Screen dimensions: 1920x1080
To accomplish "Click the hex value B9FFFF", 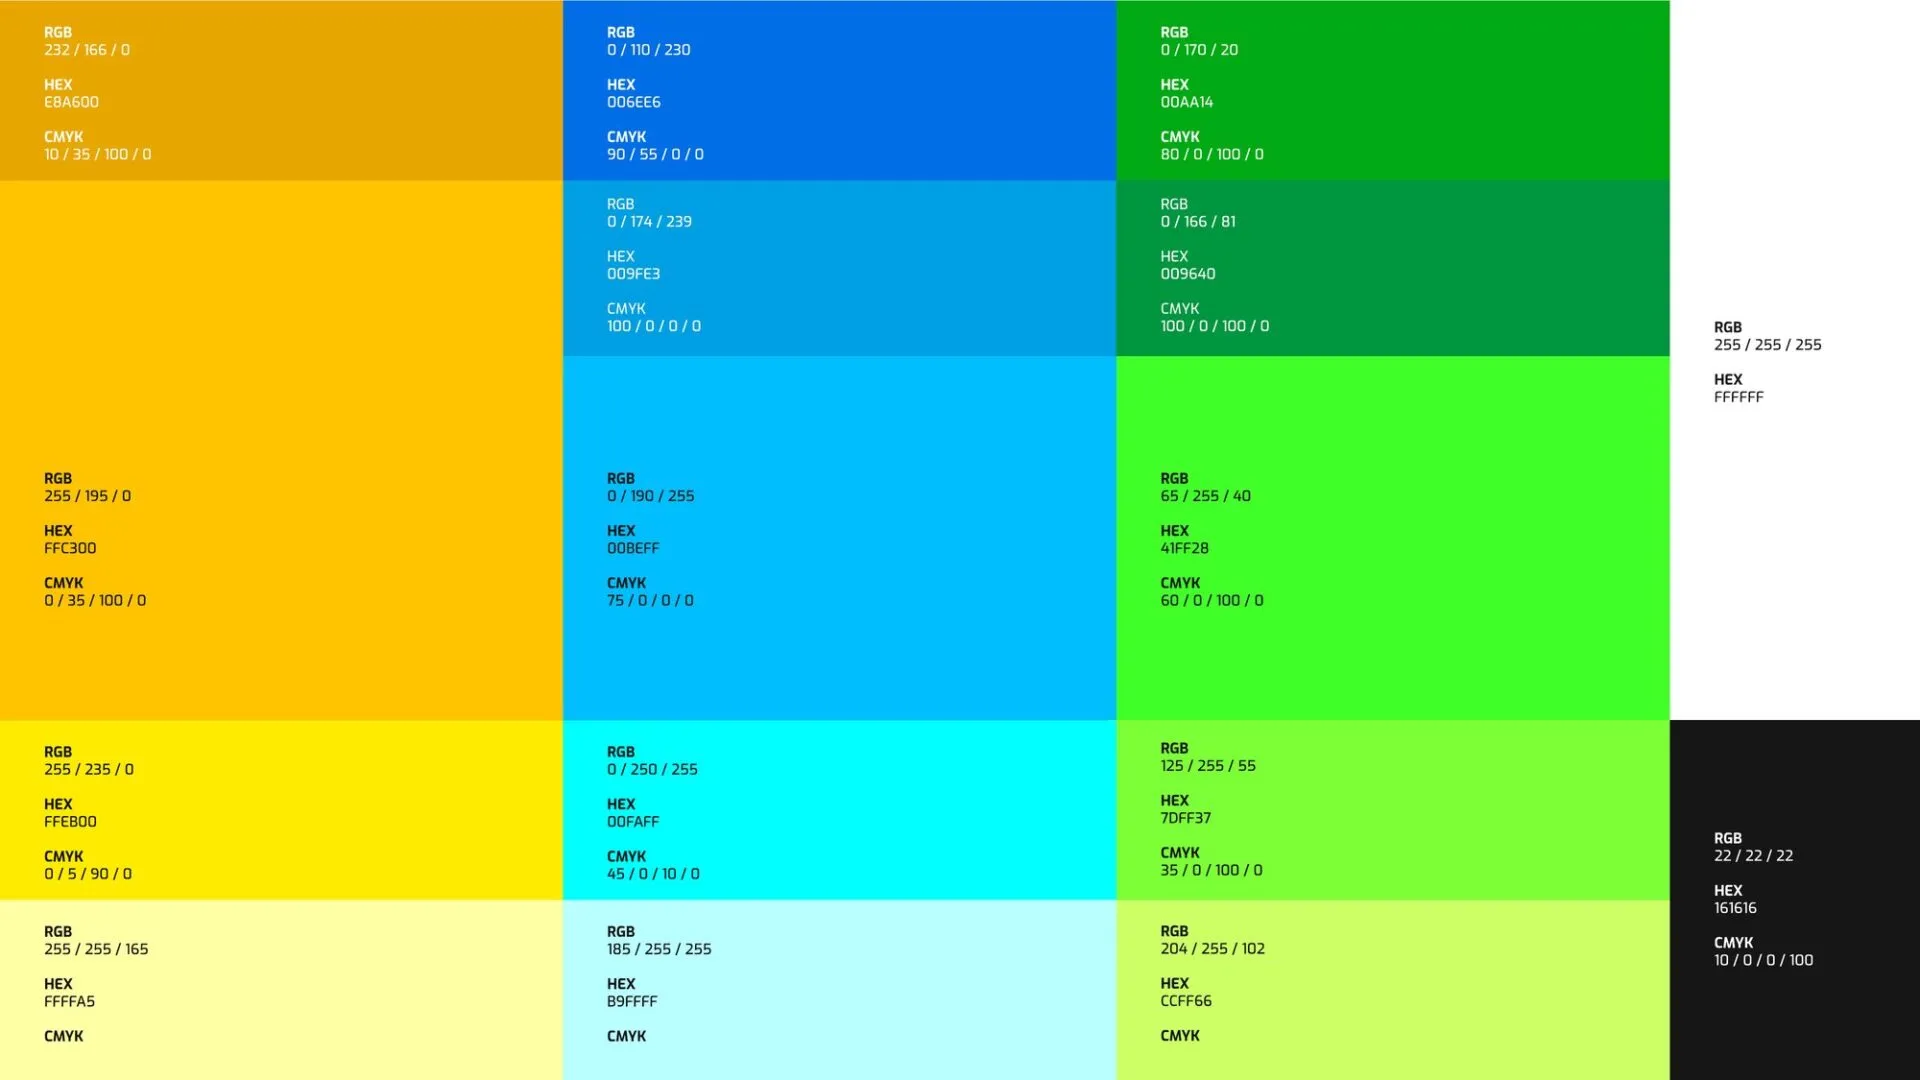I will [x=632, y=1002].
